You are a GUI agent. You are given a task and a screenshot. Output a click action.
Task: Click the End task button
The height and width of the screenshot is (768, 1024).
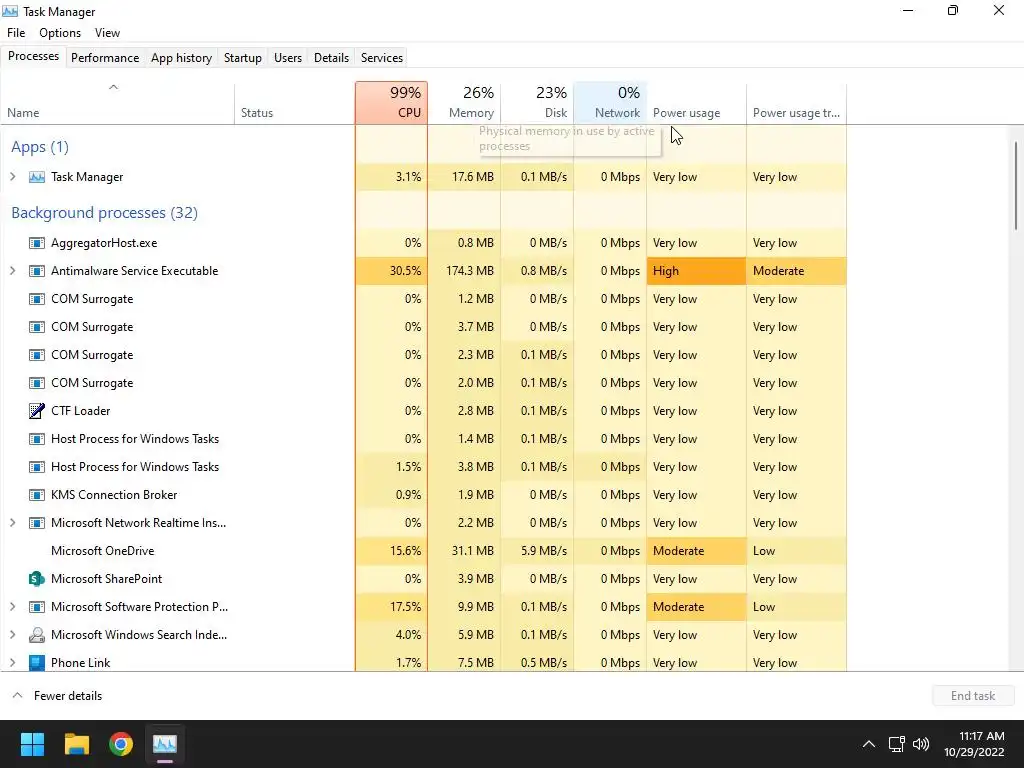pos(972,696)
